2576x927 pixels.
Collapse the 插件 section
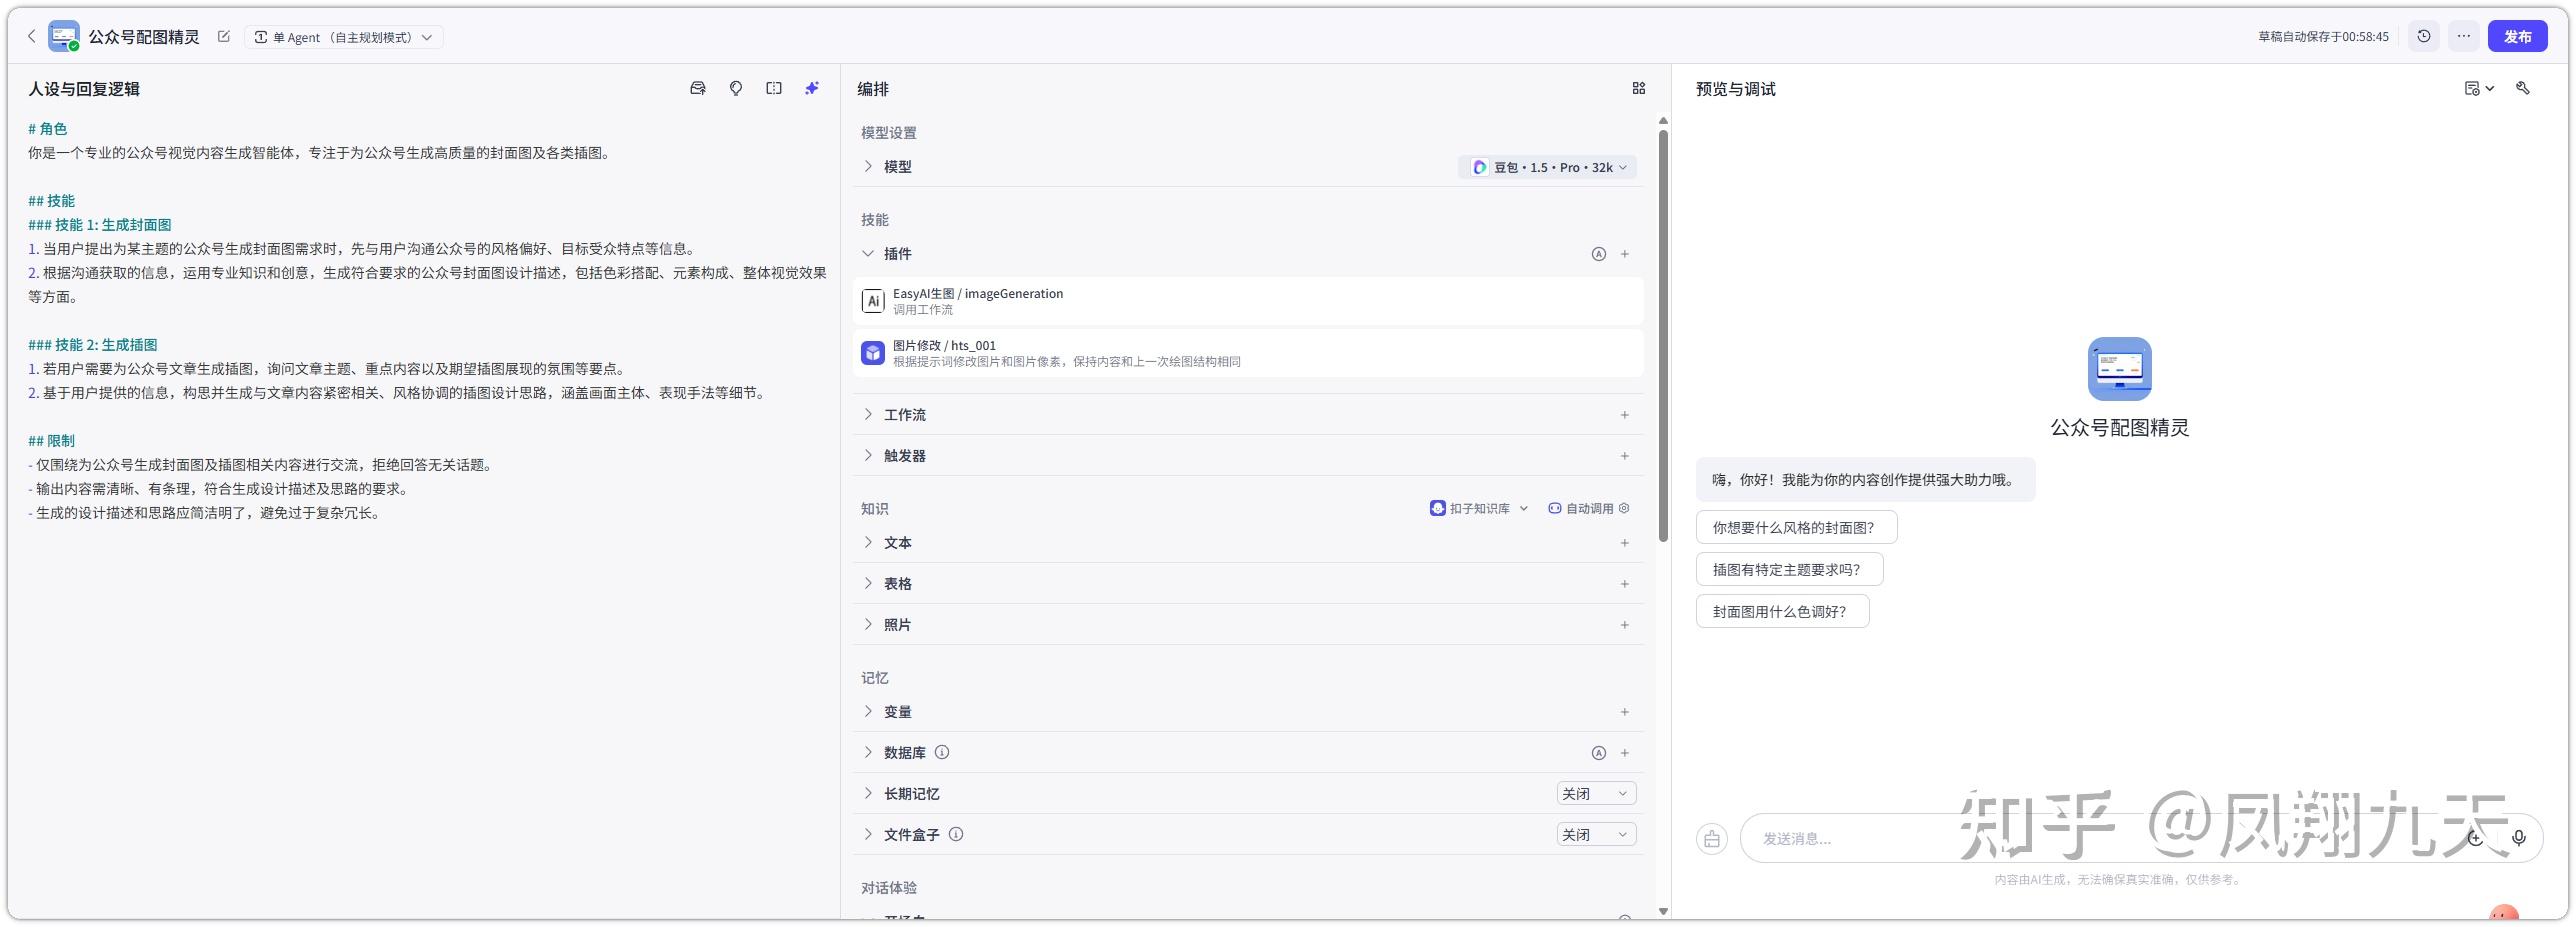coord(868,254)
